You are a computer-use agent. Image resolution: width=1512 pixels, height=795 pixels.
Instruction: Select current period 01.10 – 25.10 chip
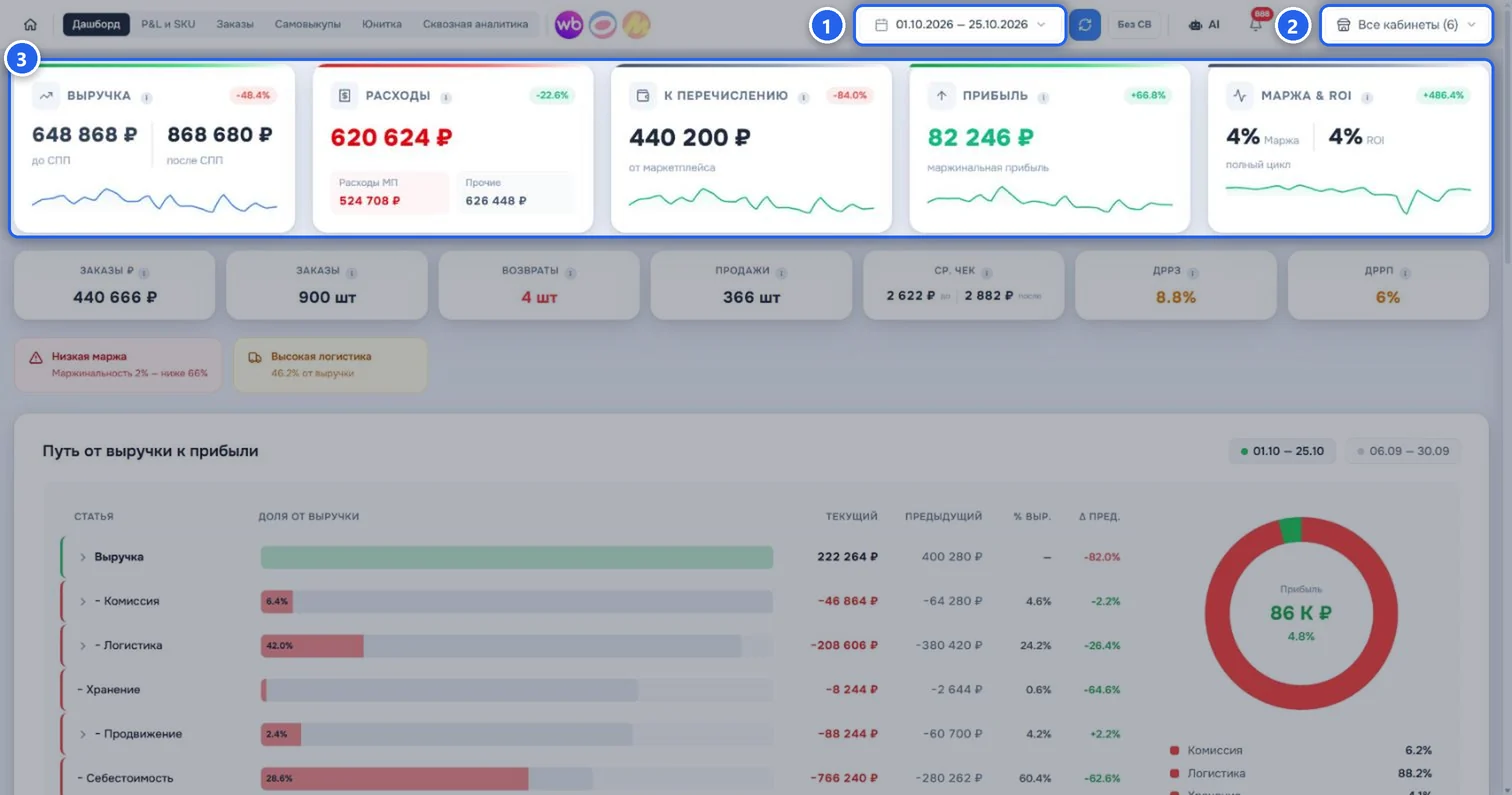[1282, 451]
